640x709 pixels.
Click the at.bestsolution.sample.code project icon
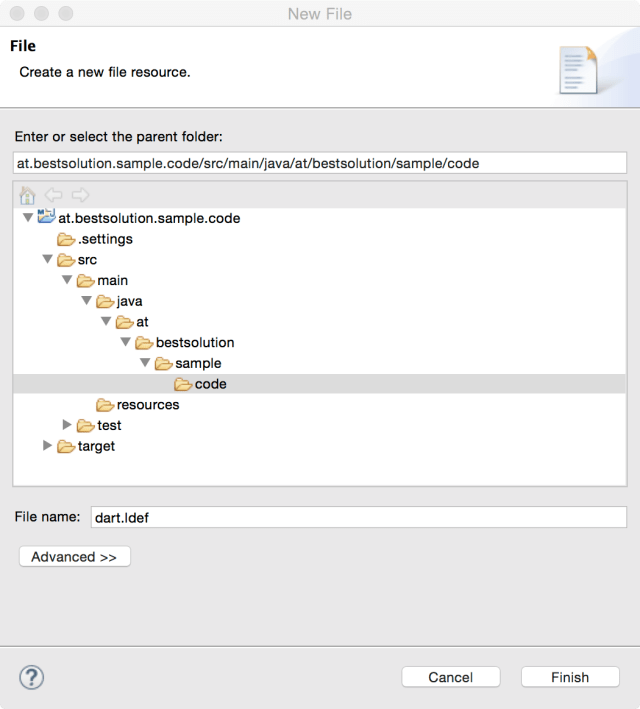(47, 218)
